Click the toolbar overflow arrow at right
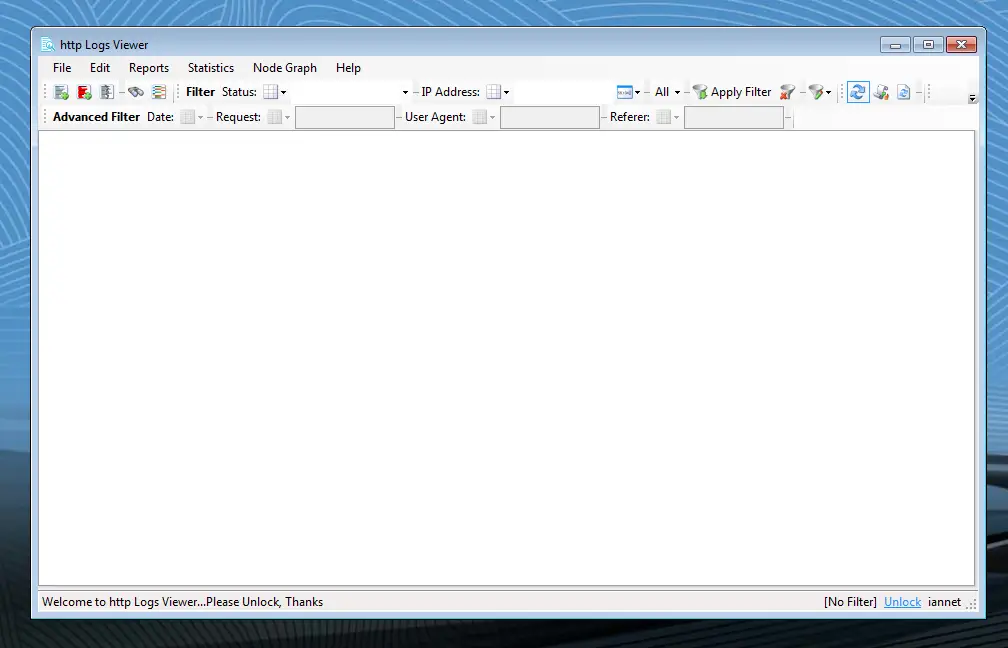The width and height of the screenshot is (1008, 648). pyautogui.click(x=972, y=96)
